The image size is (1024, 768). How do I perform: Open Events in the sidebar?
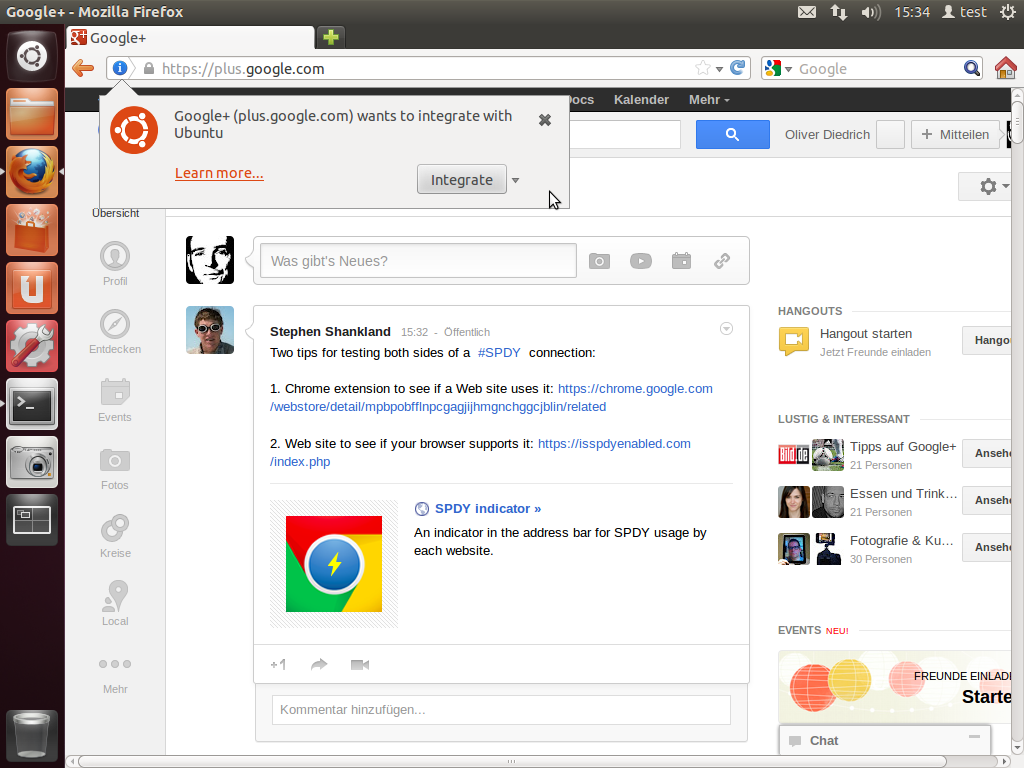point(115,392)
